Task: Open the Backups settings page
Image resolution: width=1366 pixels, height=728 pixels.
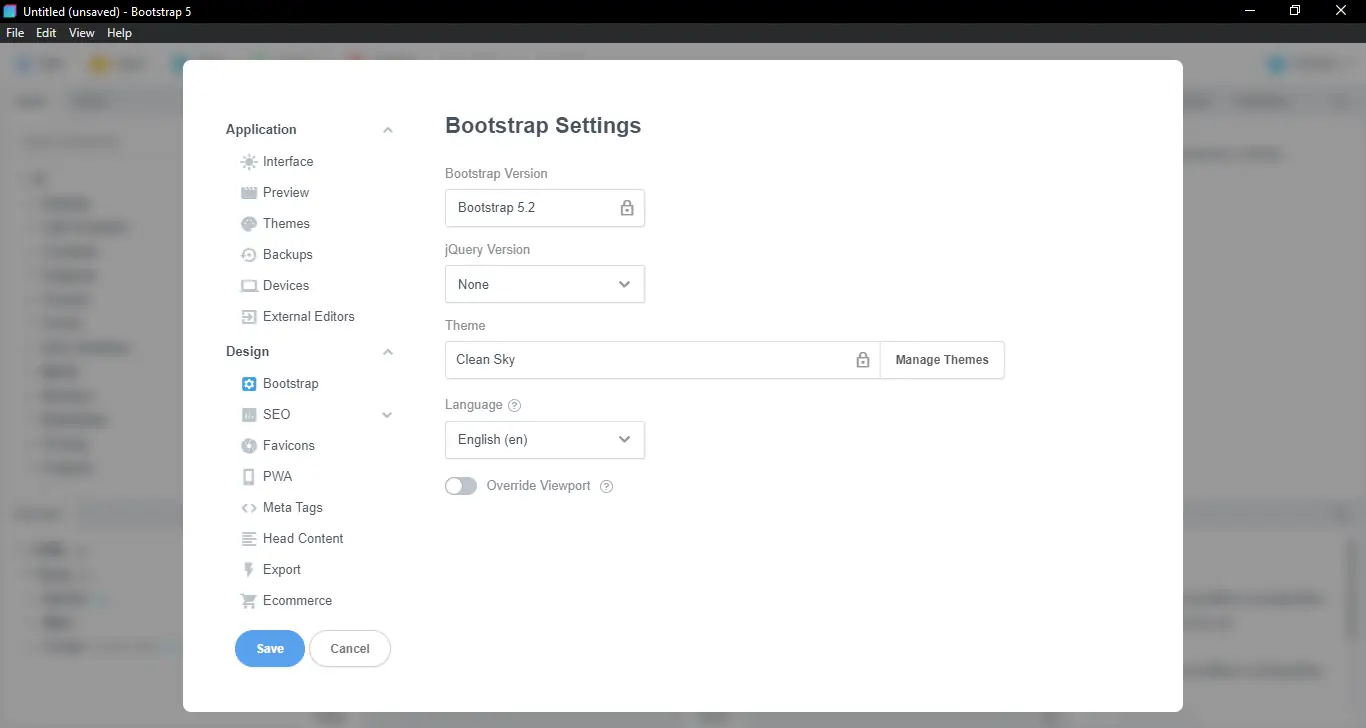Action: [x=288, y=255]
